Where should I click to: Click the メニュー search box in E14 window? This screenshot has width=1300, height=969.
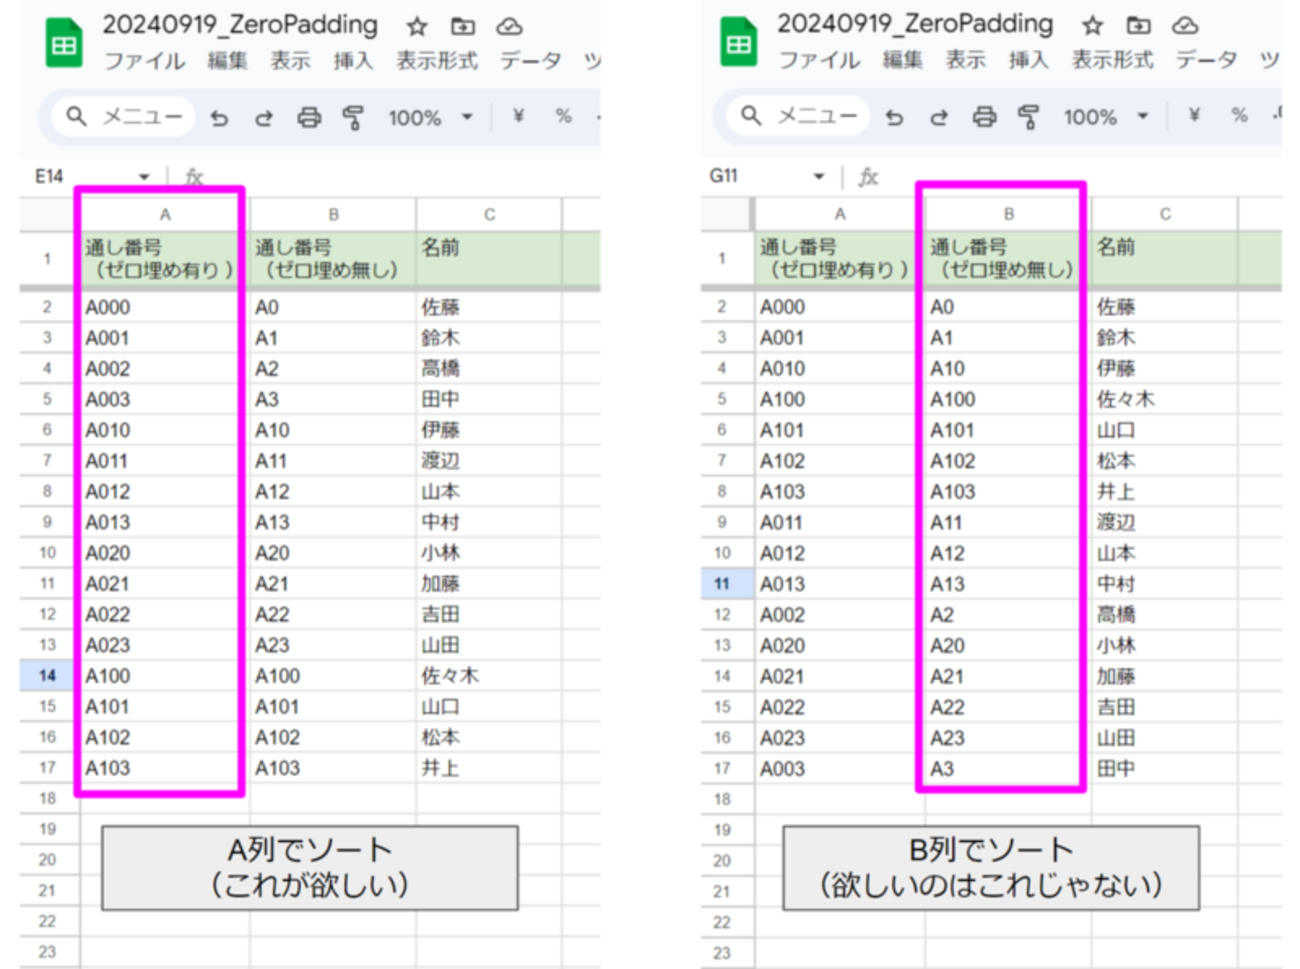point(124,117)
